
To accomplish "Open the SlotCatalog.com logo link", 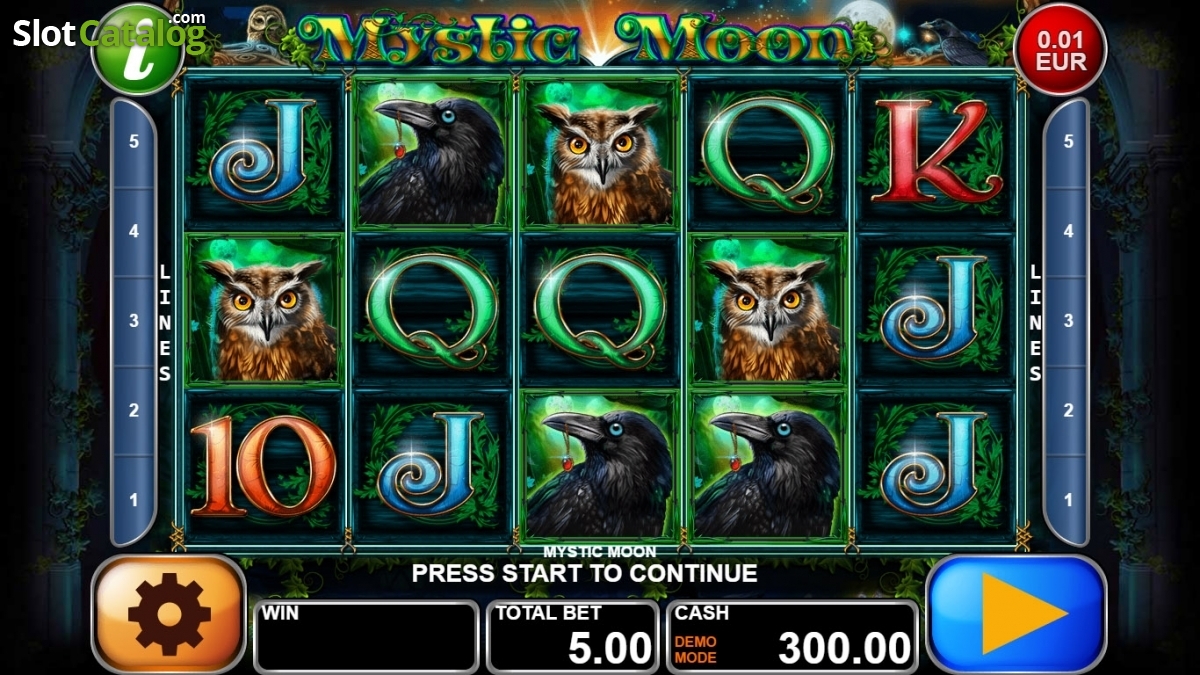I will point(108,33).
